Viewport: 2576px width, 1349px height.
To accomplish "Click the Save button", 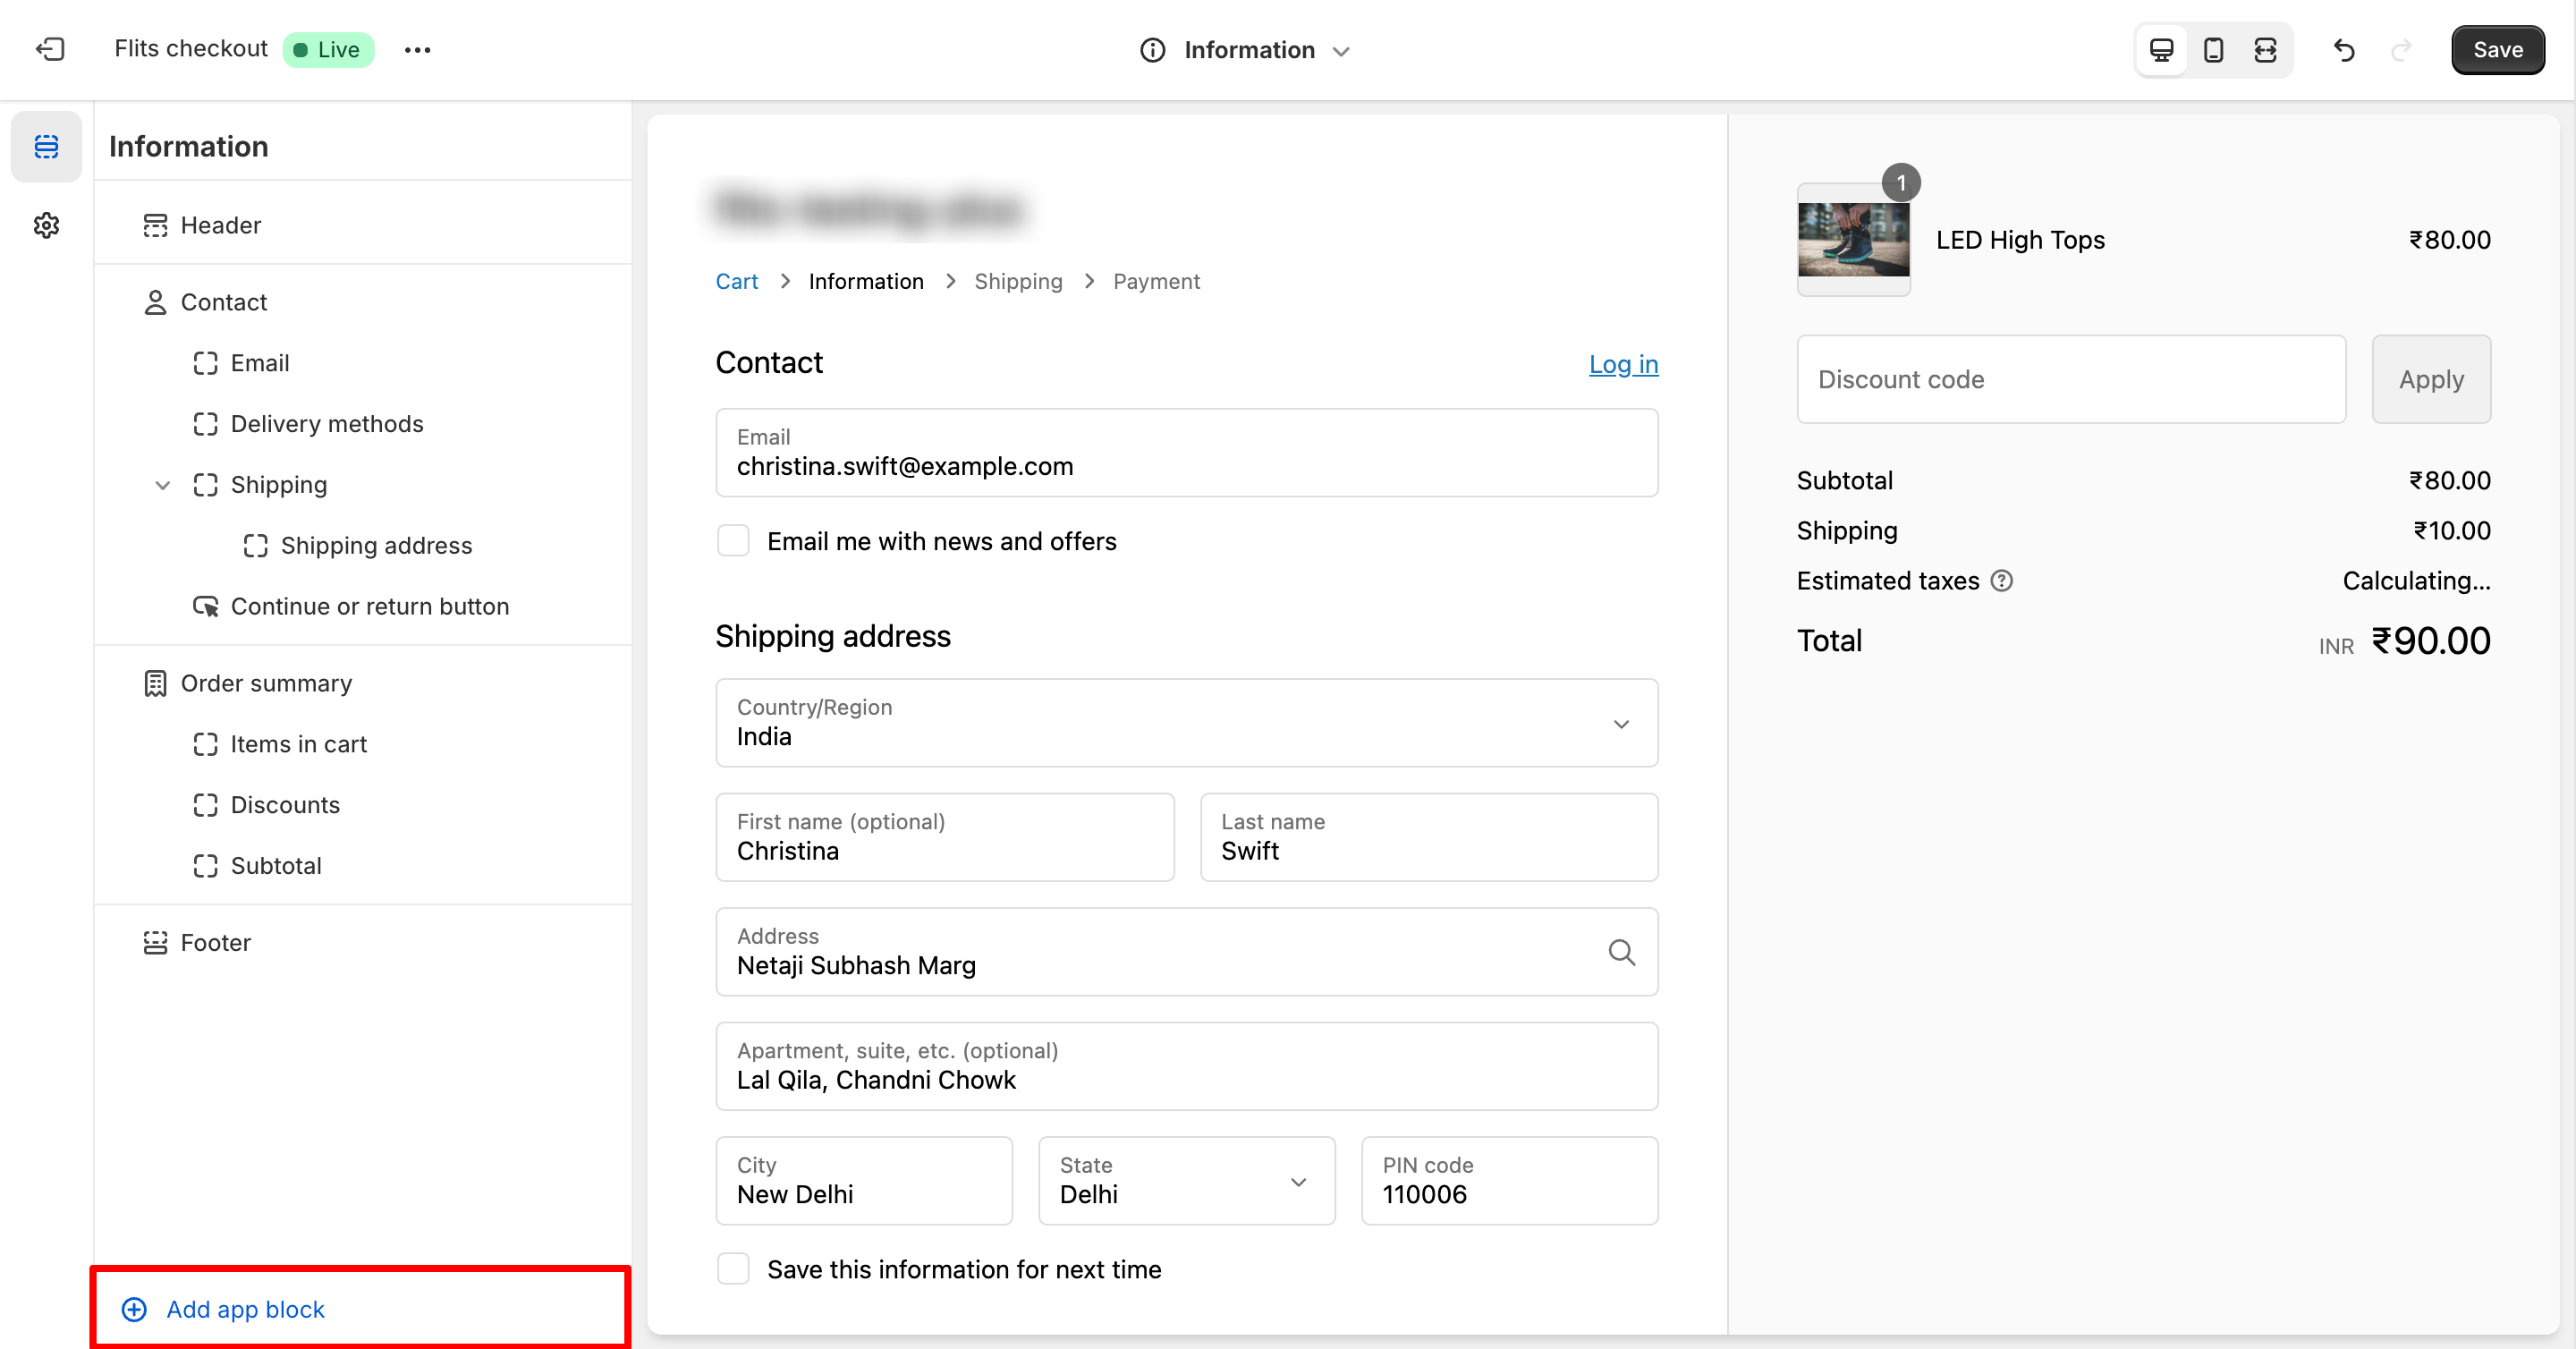I will click(2497, 49).
